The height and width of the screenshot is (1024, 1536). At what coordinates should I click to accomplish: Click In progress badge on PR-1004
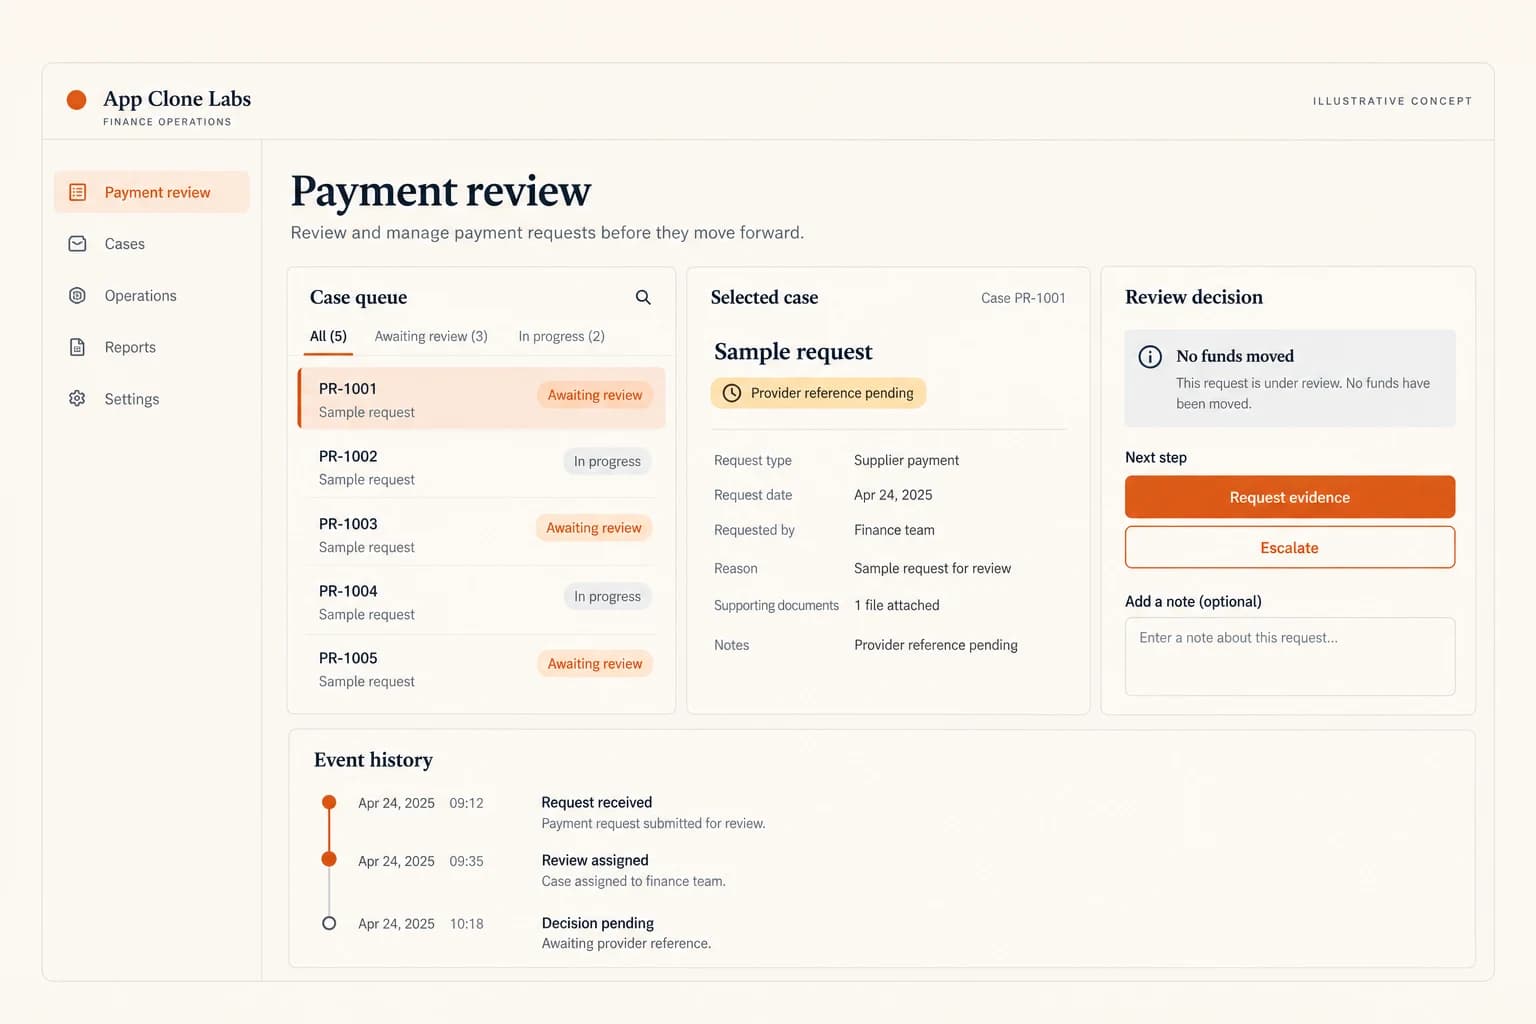click(607, 596)
